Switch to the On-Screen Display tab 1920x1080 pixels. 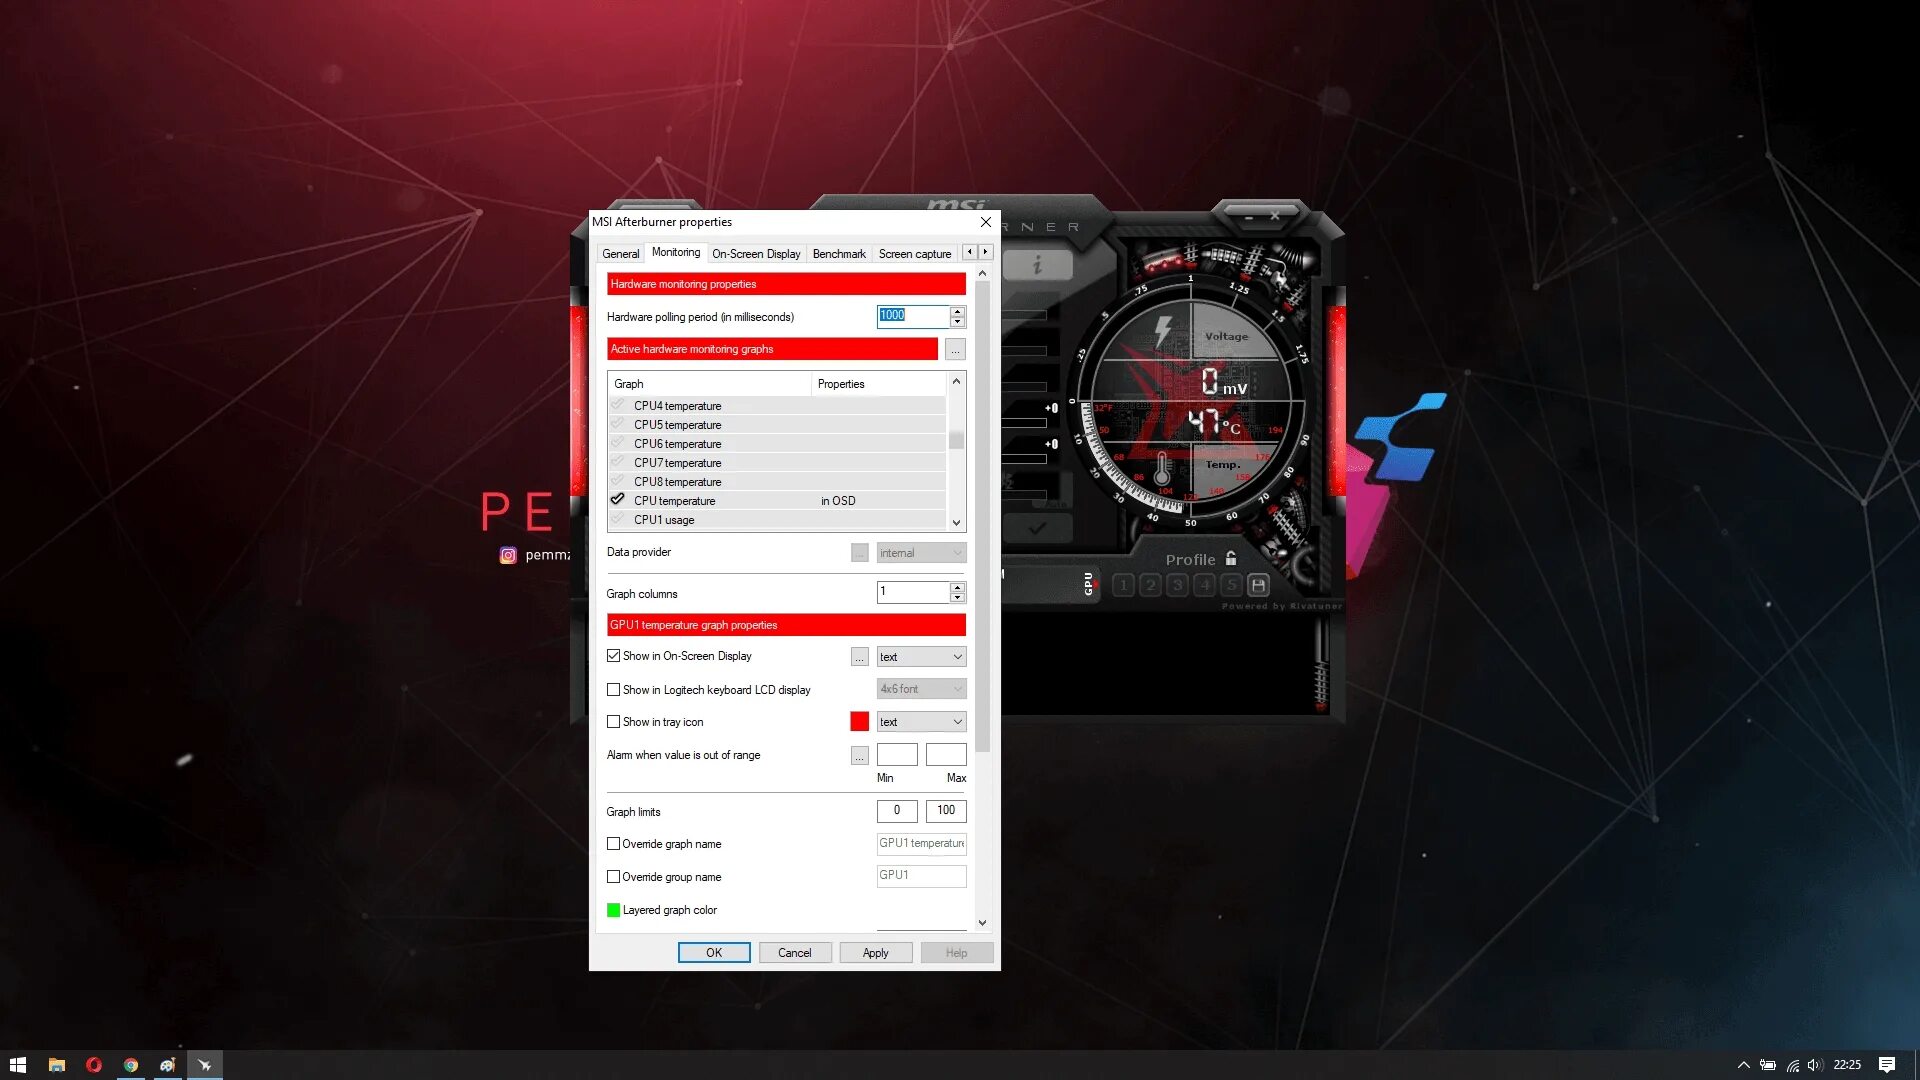coord(756,254)
